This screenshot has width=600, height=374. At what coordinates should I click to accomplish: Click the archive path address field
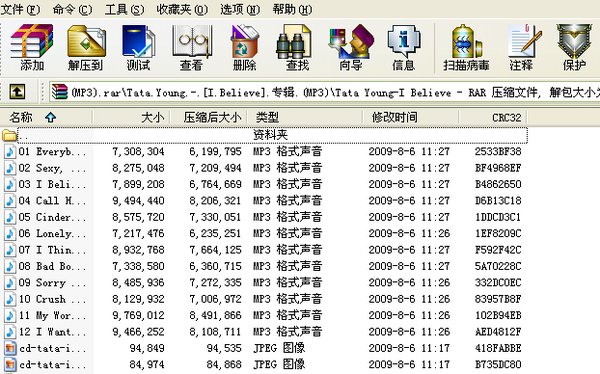tap(324, 92)
